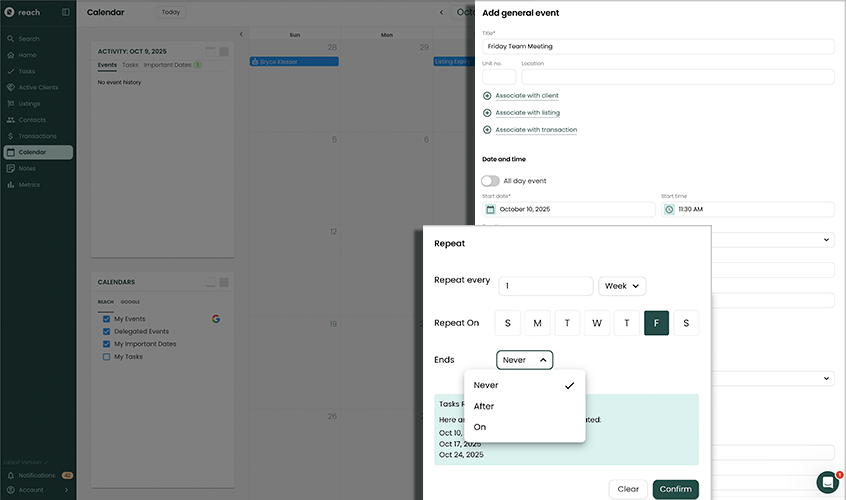Click the Repeat every number field
This screenshot has height=500, width=846.
click(545, 286)
